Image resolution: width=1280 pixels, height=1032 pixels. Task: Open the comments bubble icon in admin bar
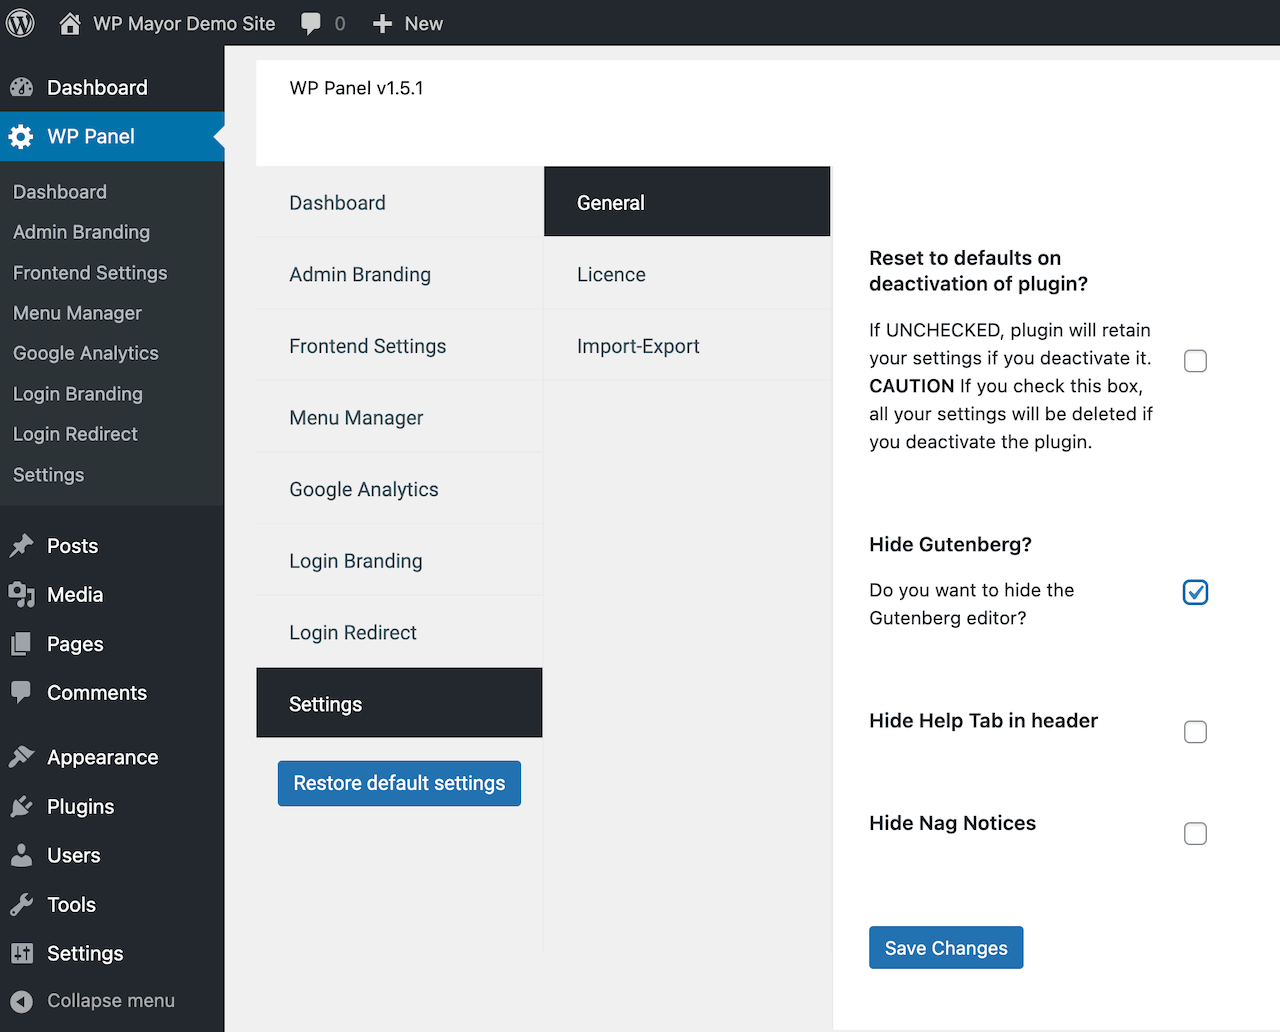point(311,24)
